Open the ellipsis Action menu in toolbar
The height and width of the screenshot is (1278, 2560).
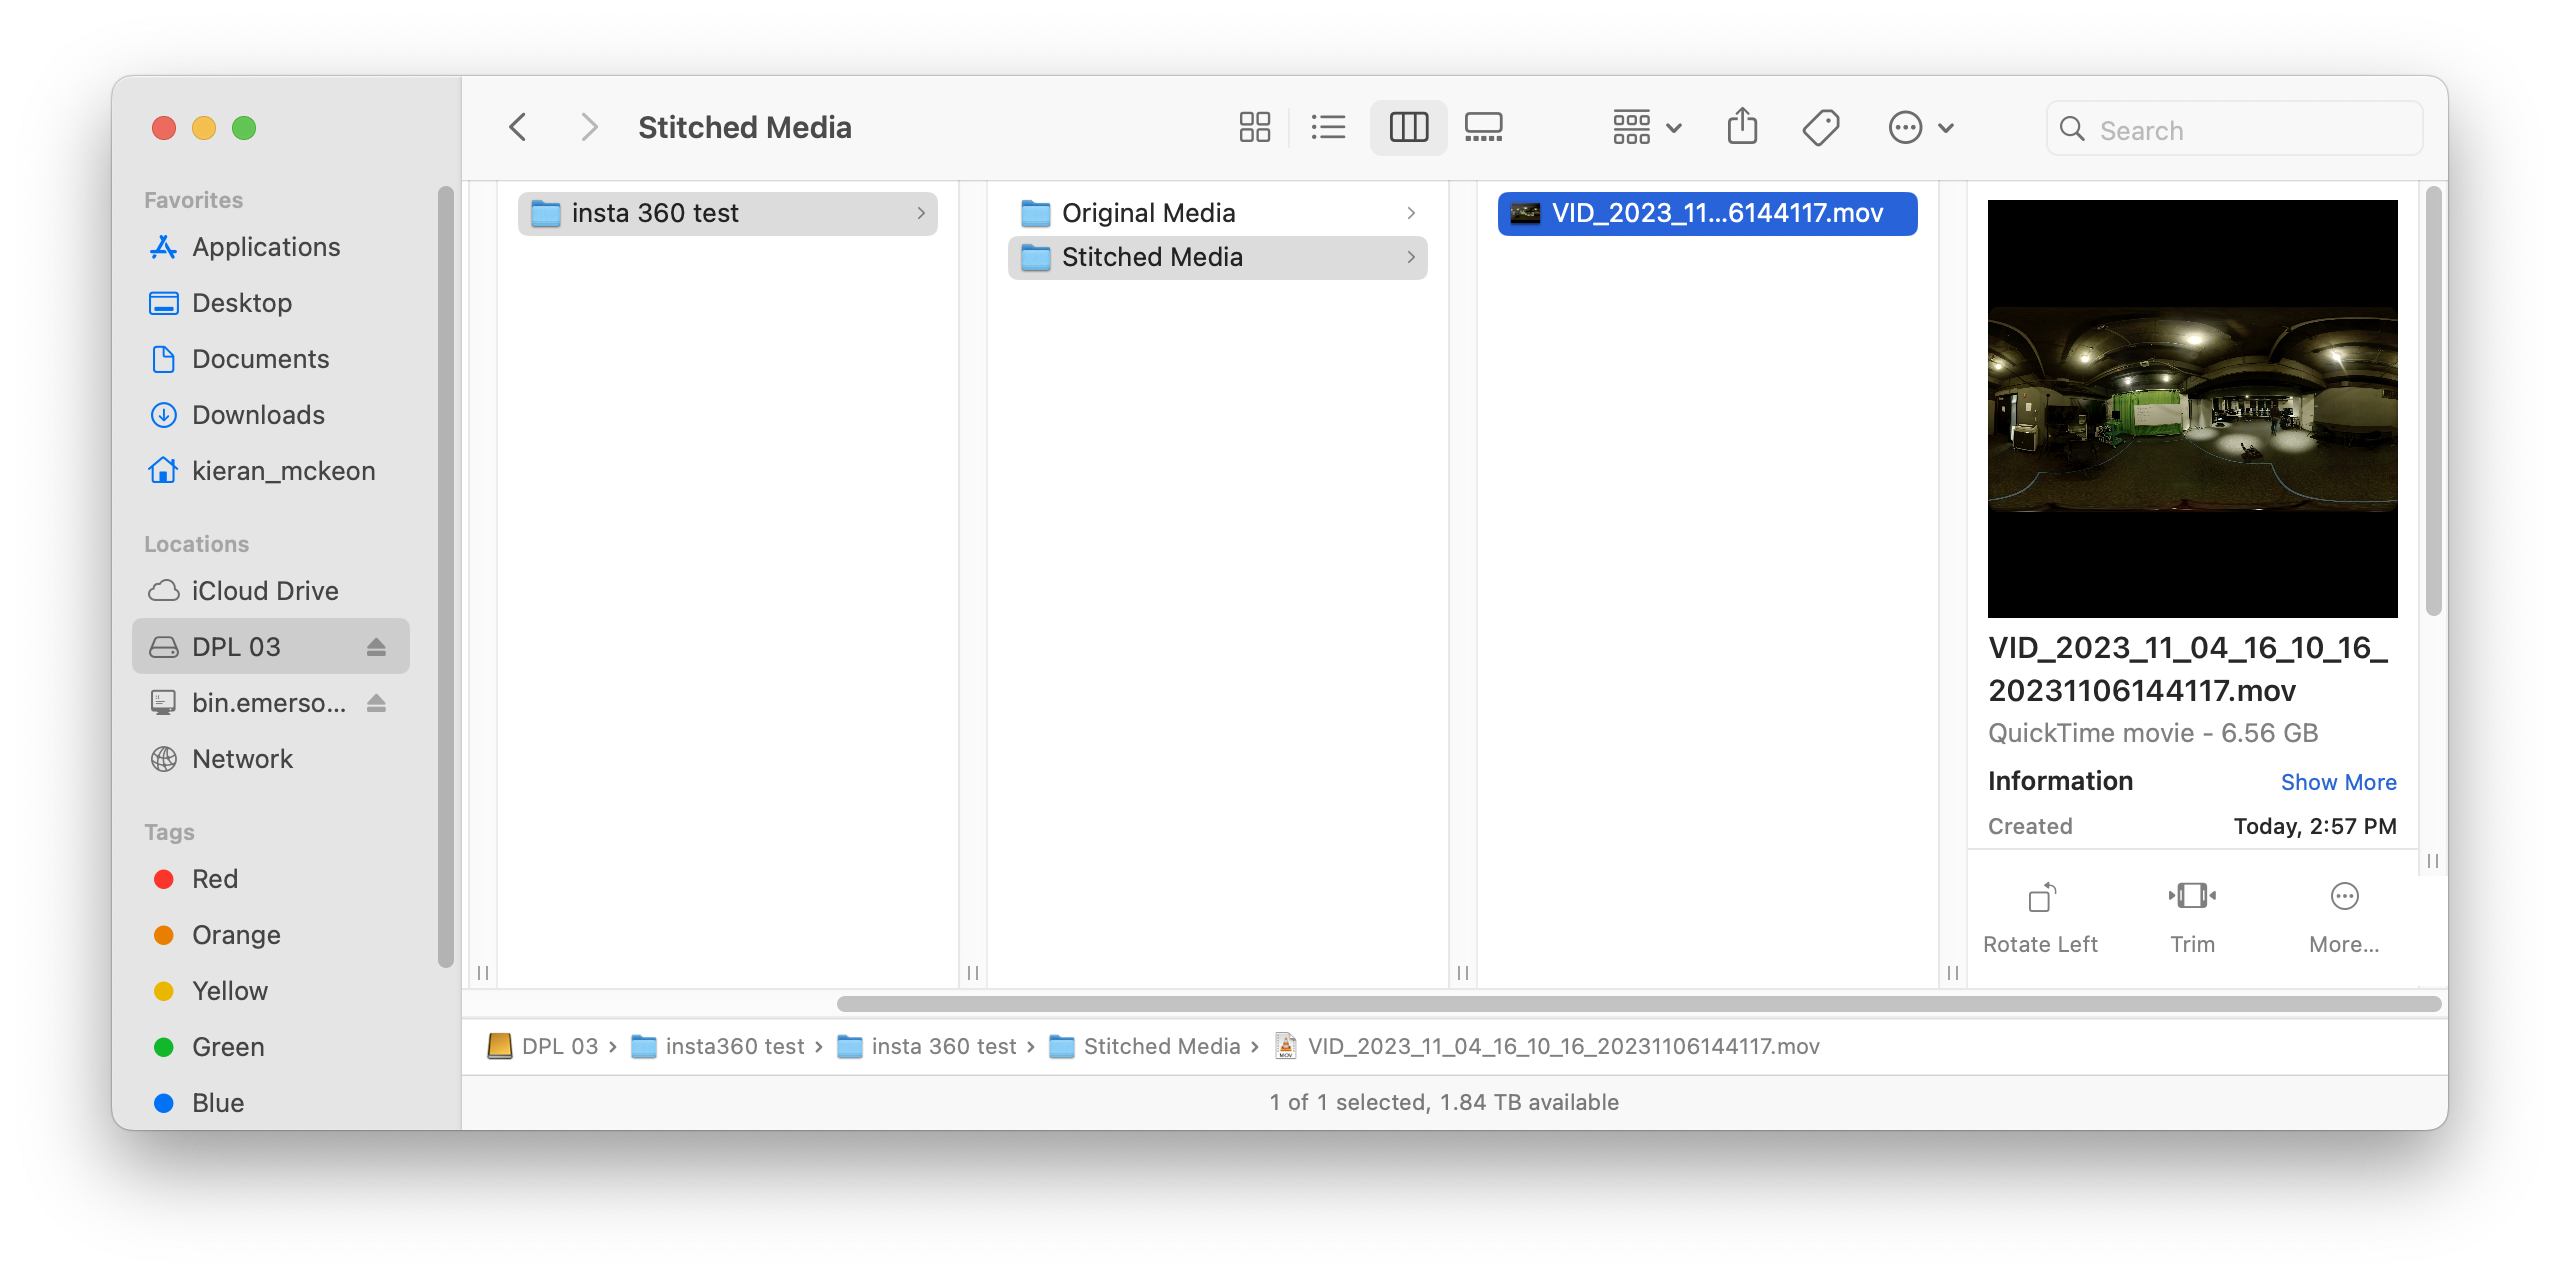[1920, 128]
